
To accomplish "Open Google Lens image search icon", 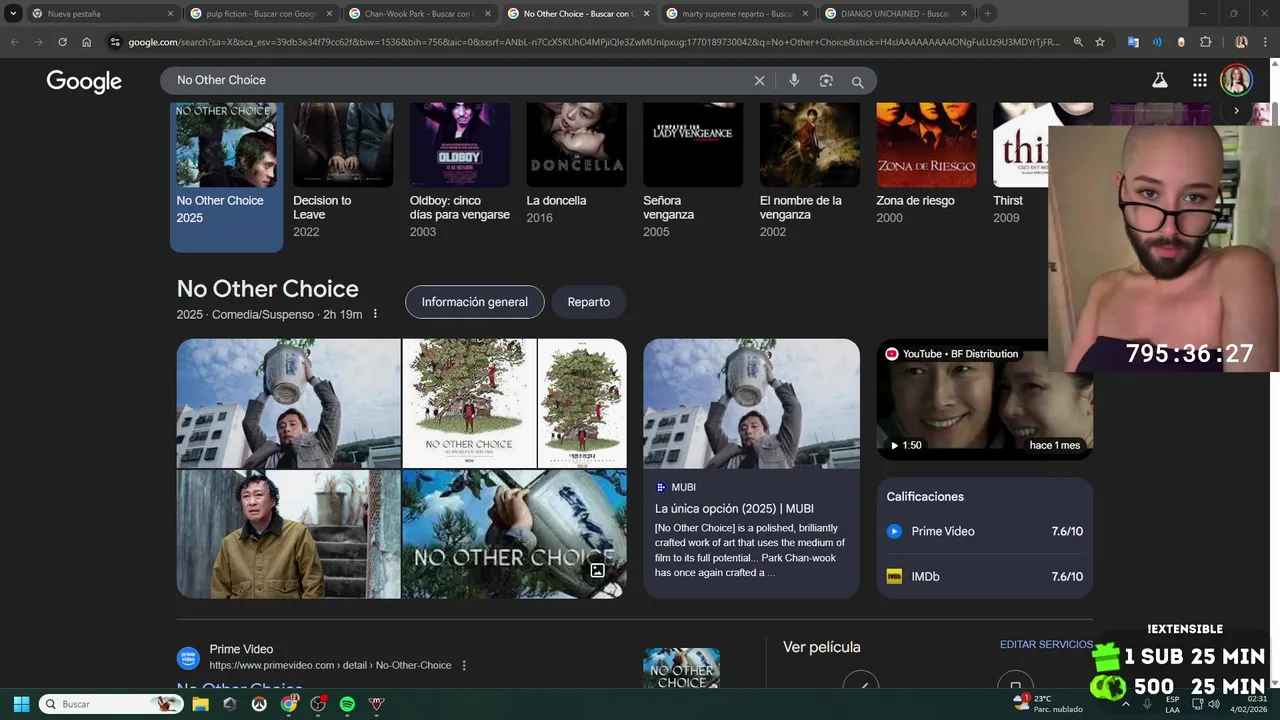I will (x=826, y=81).
